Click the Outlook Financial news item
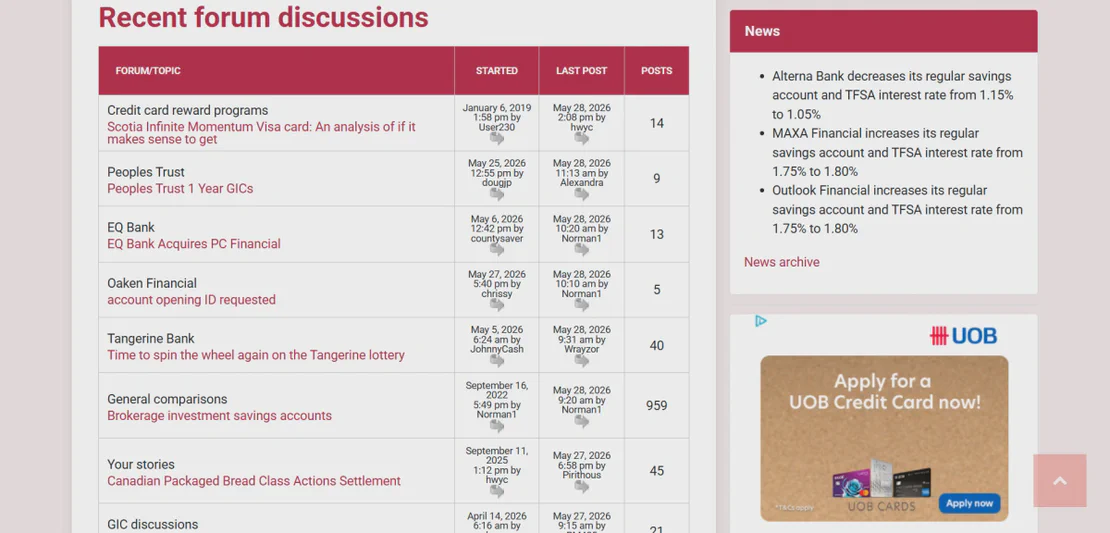Viewport: 1110px width, 533px height. coord(897,210)
